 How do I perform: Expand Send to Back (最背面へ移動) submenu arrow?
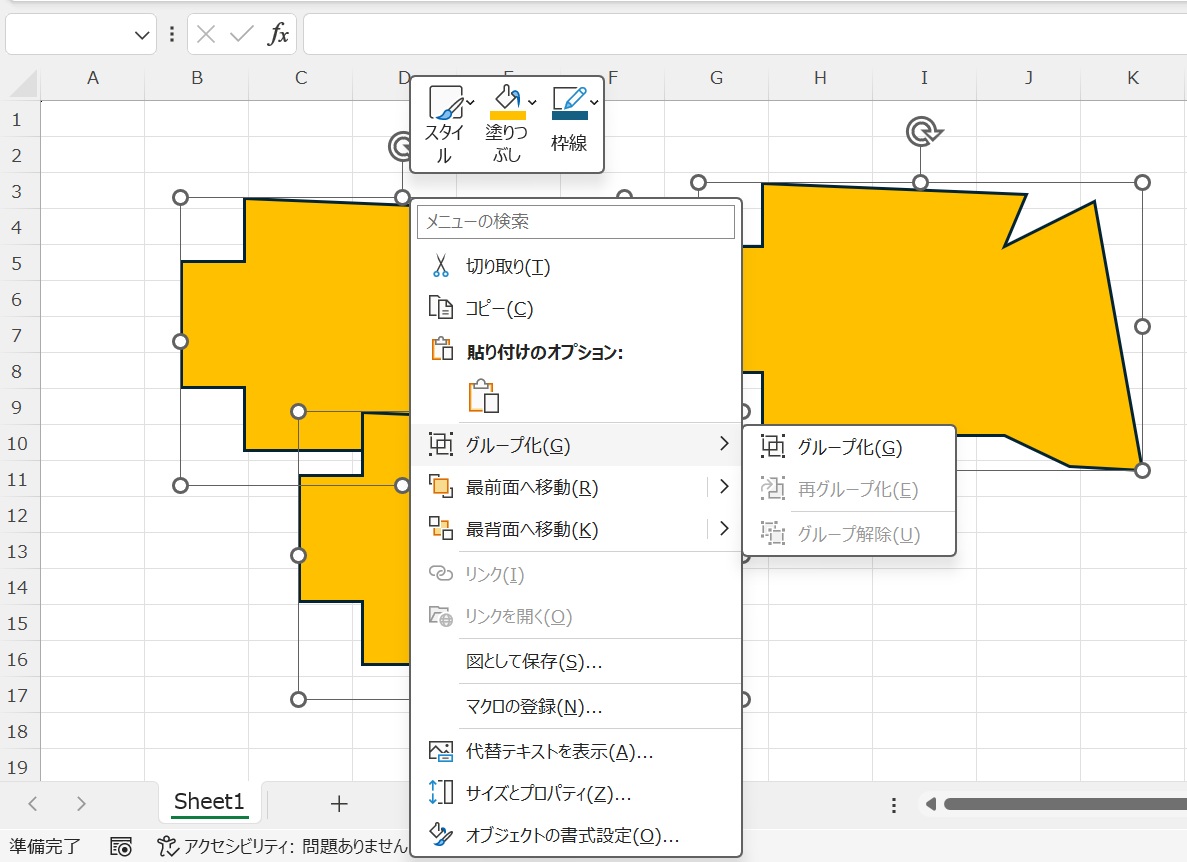coord(724,529)
